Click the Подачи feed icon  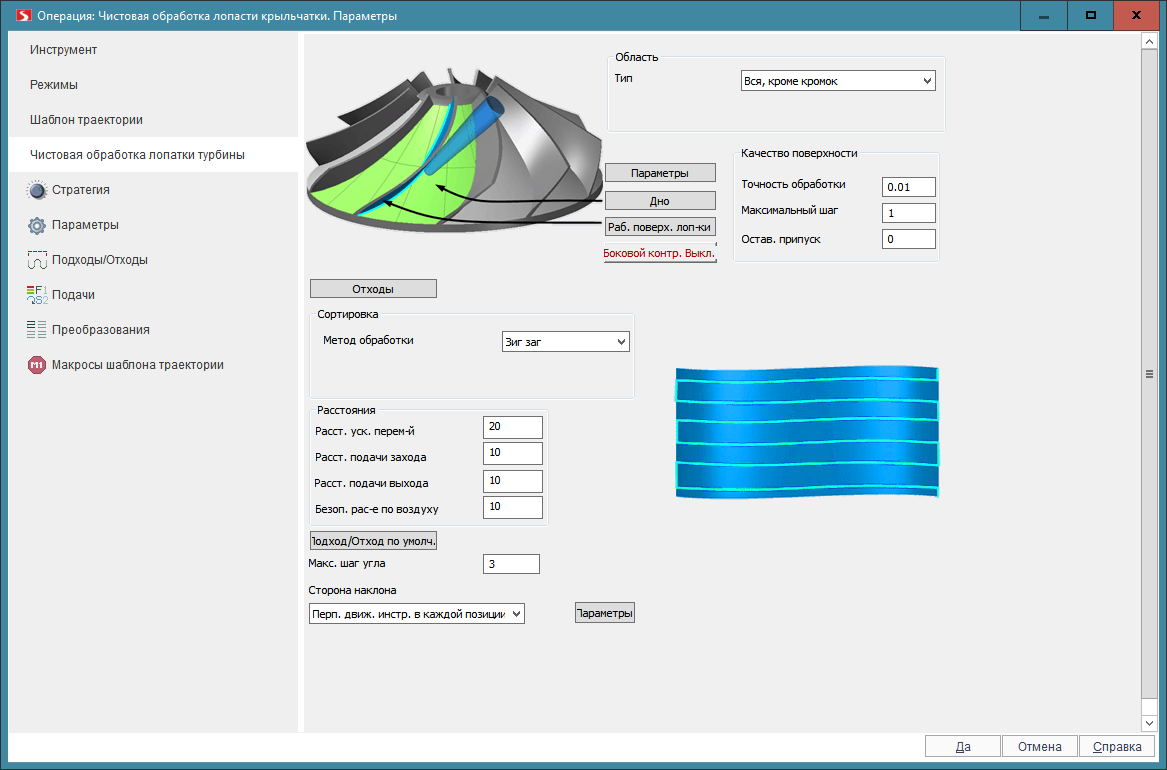[x=36, y=295]
